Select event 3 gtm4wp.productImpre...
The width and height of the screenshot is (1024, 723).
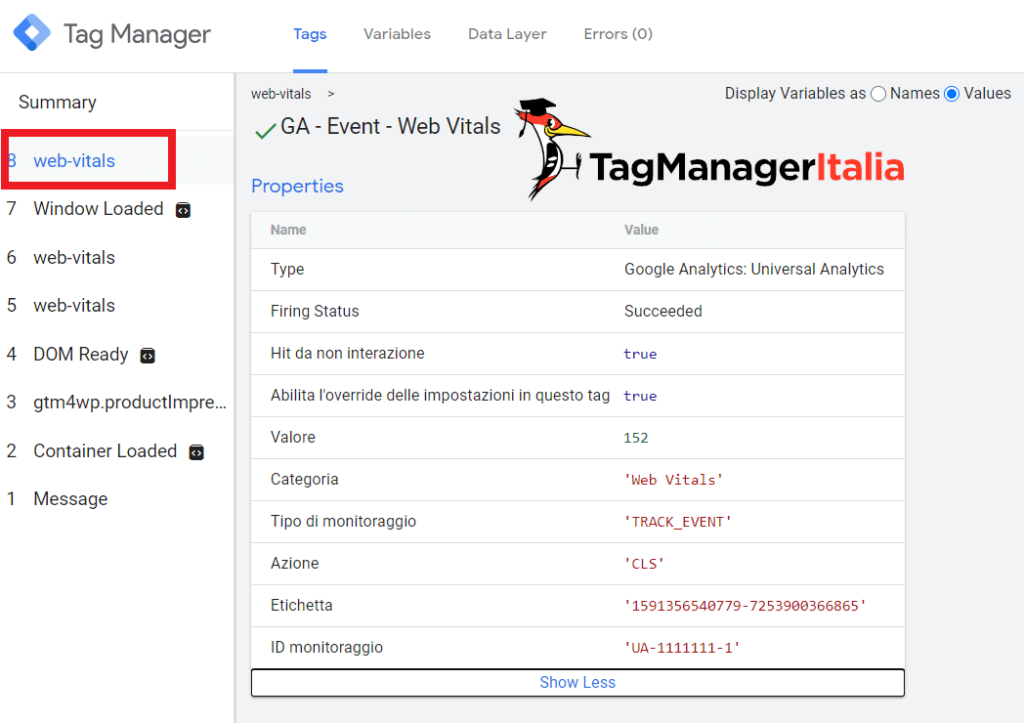tap(116, 402)
